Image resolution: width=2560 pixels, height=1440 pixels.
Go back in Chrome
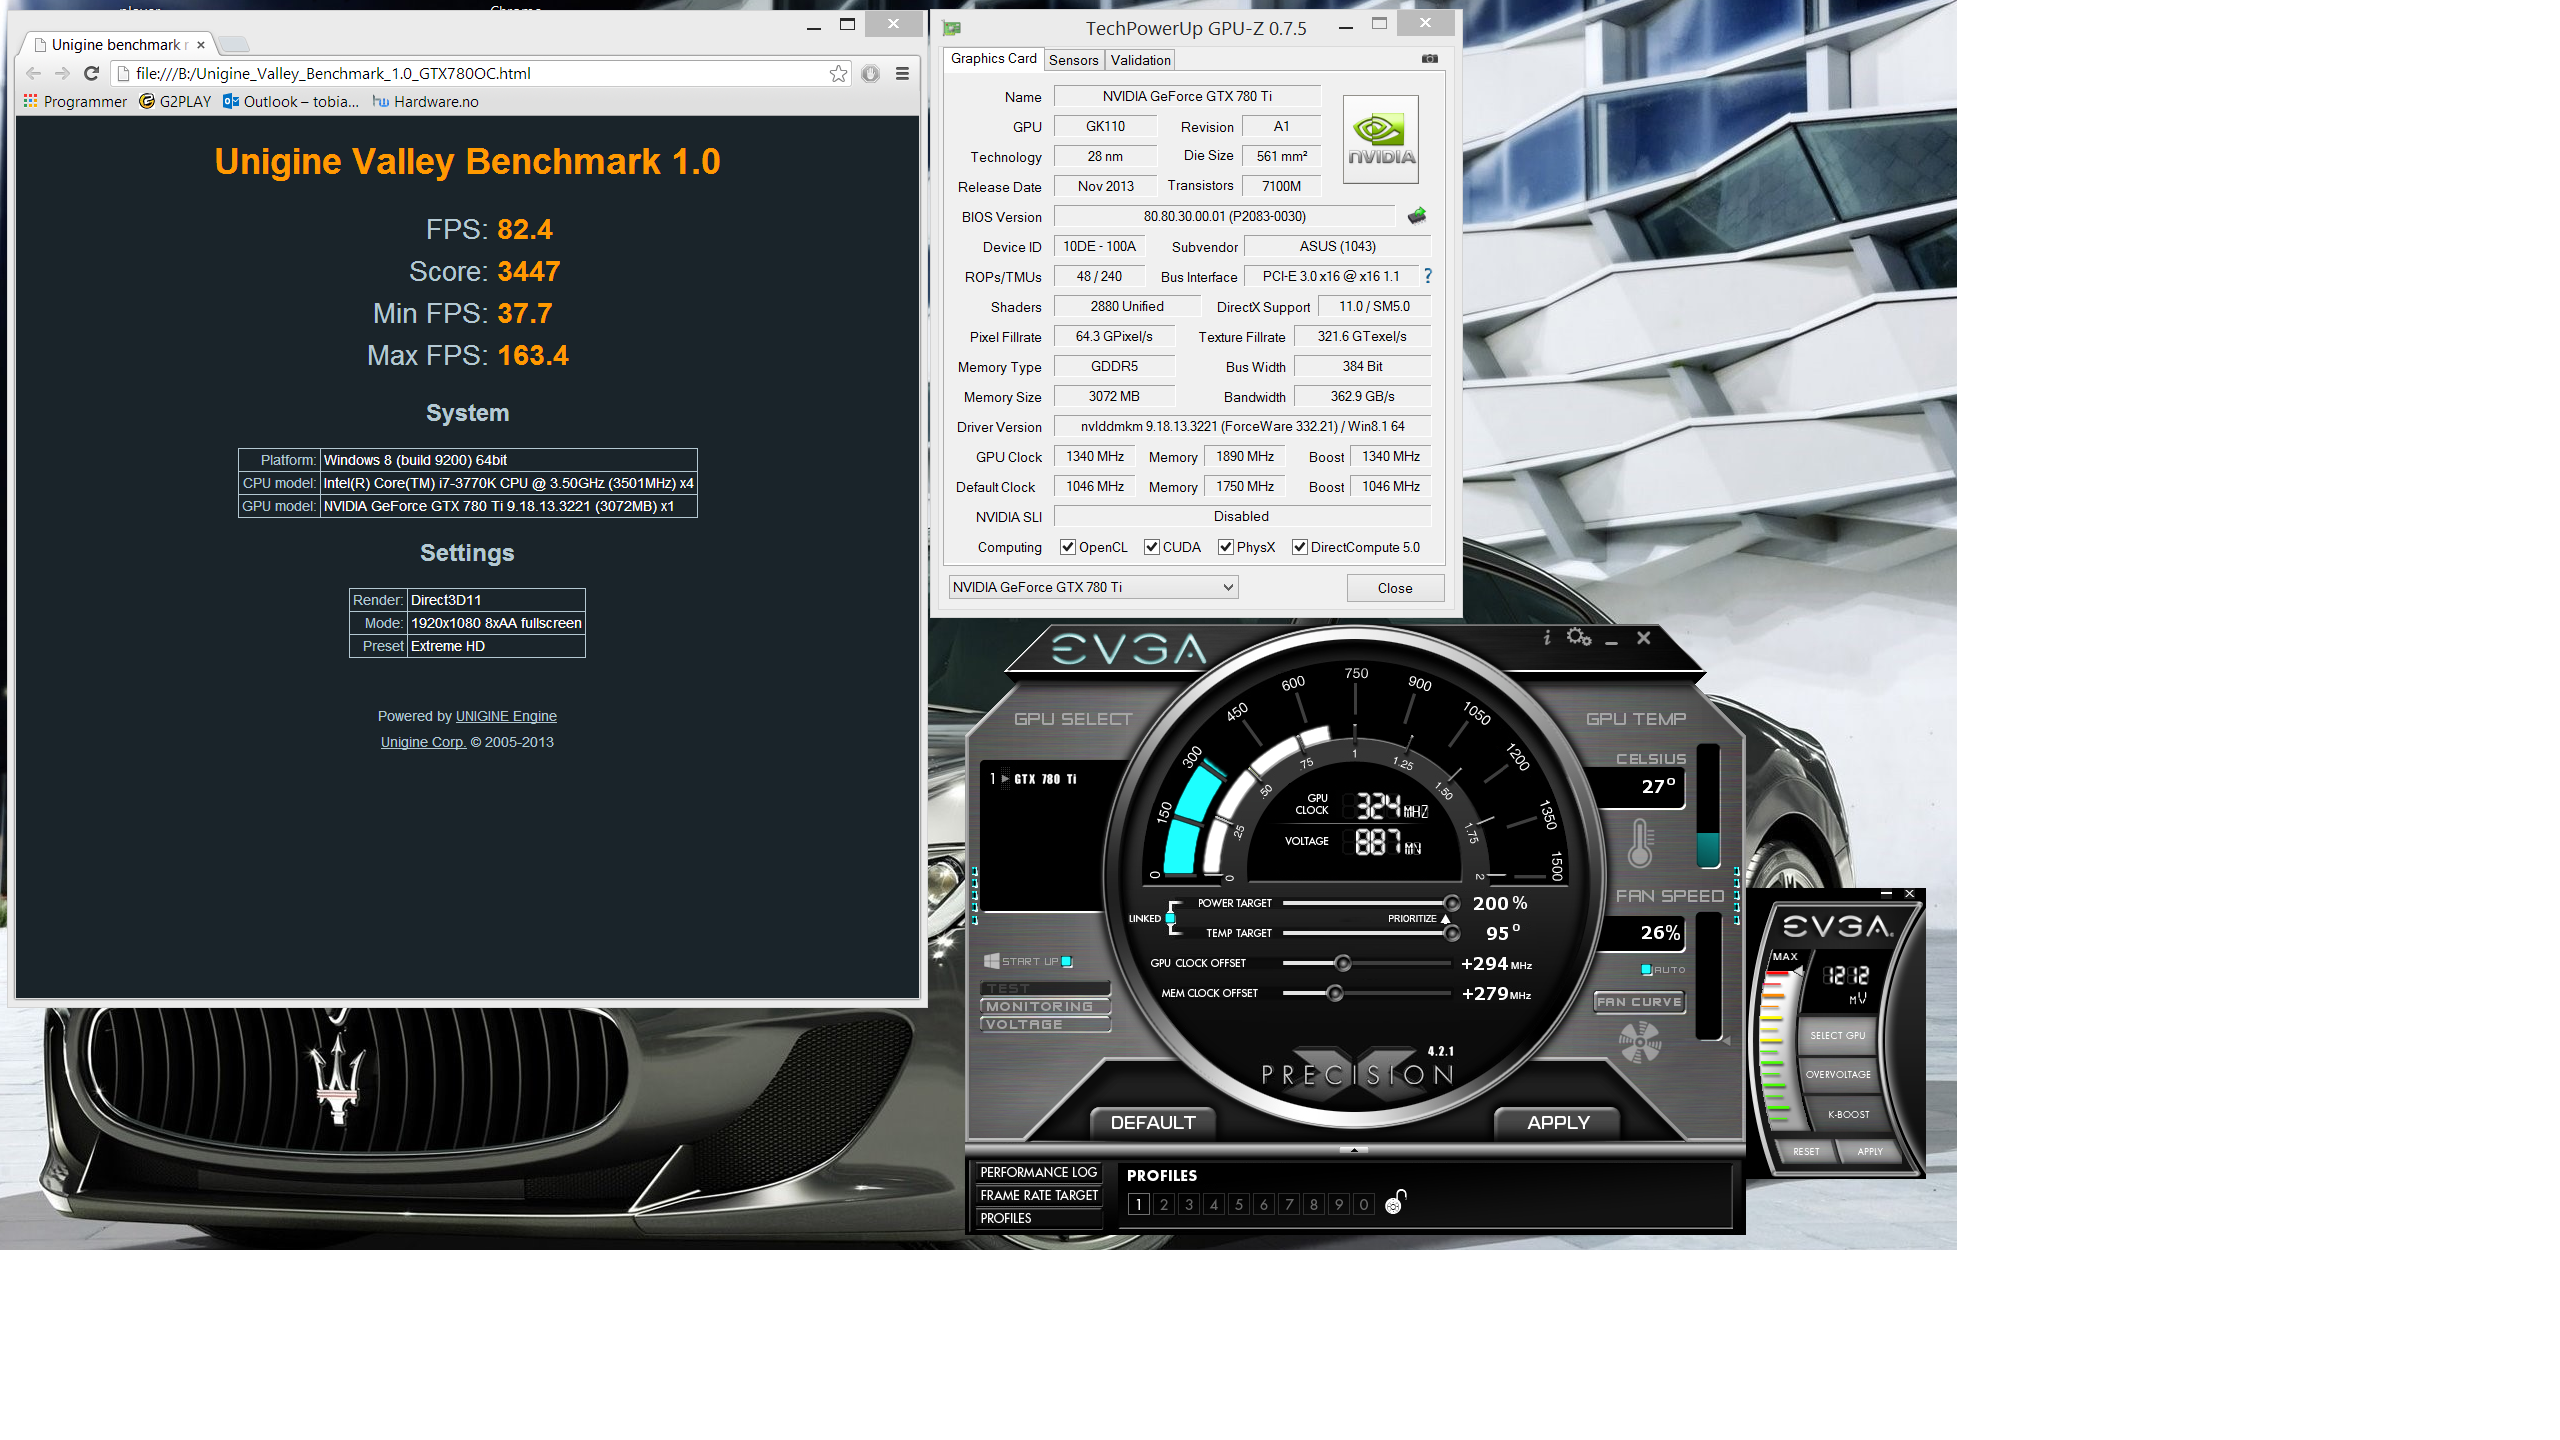pos(33,73)
